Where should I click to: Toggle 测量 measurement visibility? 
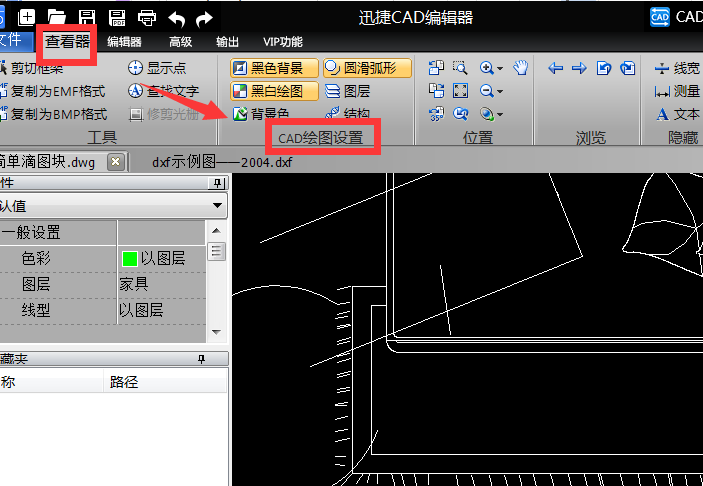[x=678, y=91]
